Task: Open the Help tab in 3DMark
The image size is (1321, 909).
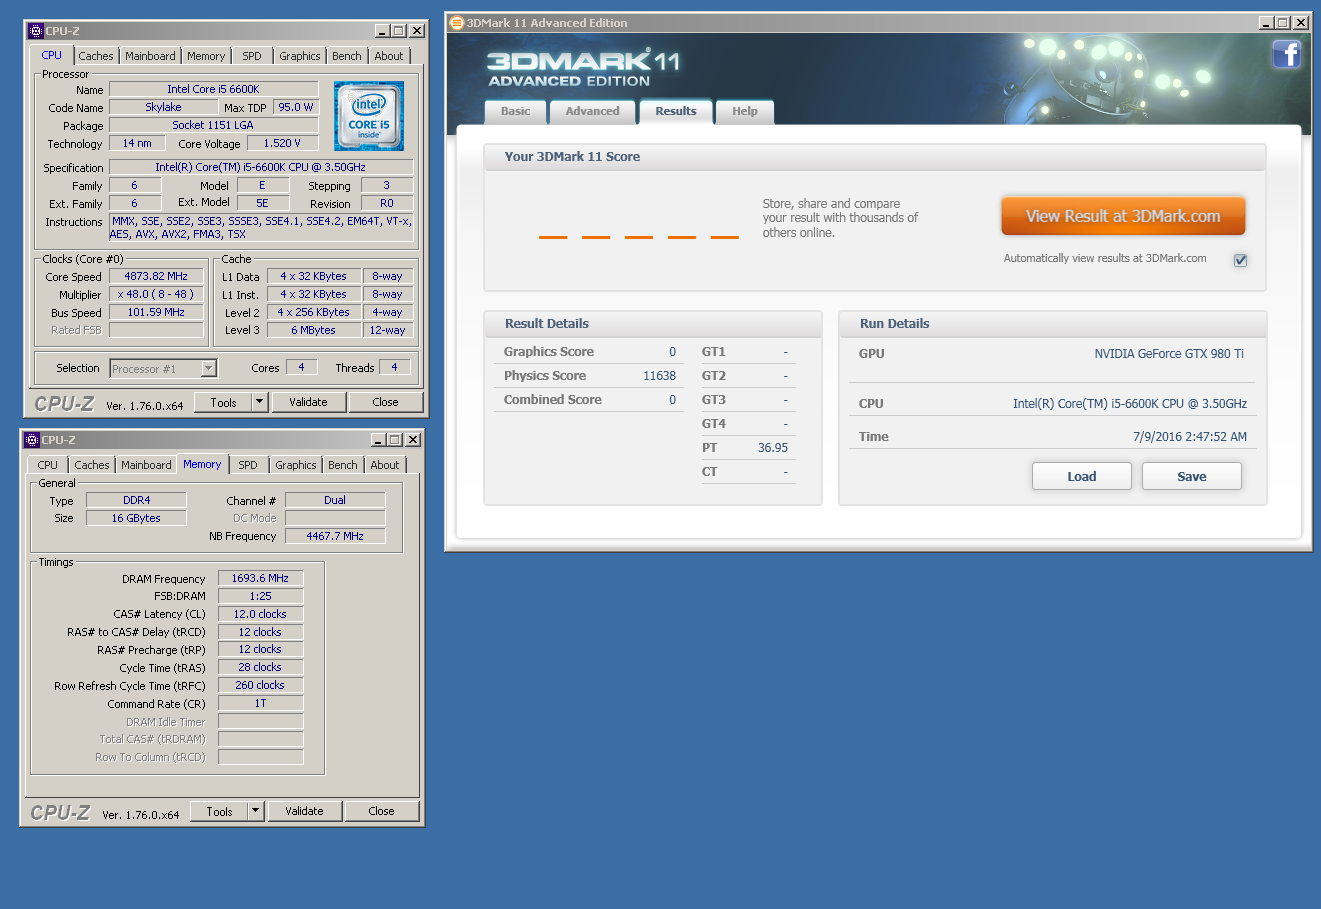Action: (x=744, y=111)
